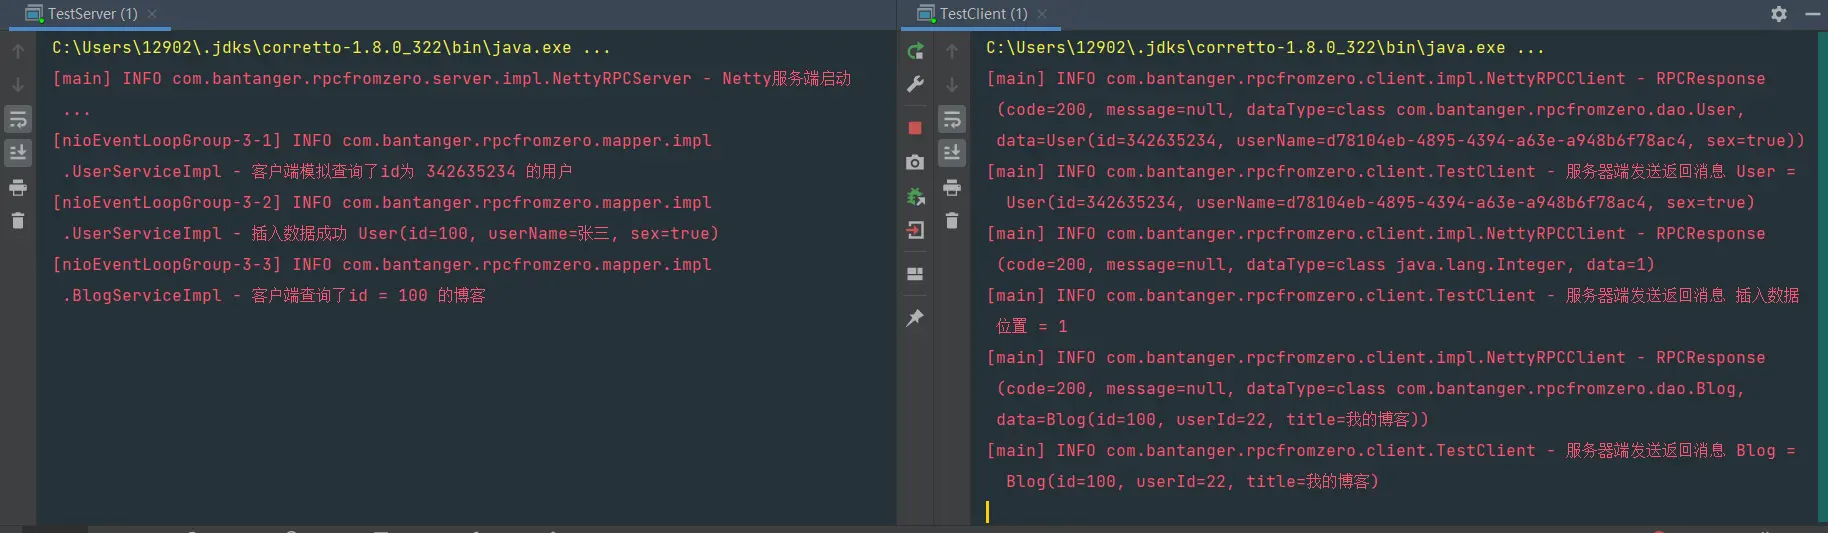The height and width of the screenshot is (533, 1828).
Task: Expand folded java.exe command in TestServer console
Action: pos(597,48)
